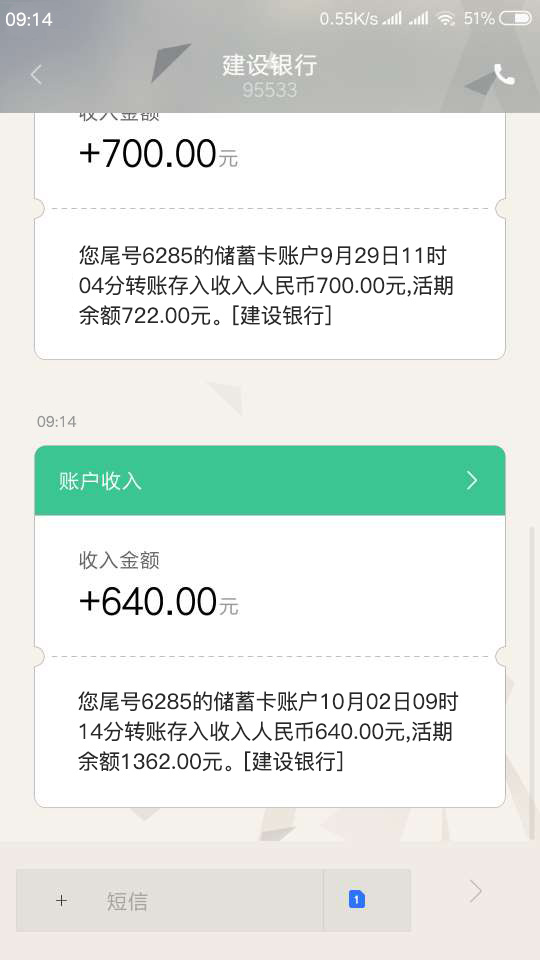This screenshot has width=540, height=960.
Task: Tap the 09:14 message timestamp
Action: [x=56, y=421]
